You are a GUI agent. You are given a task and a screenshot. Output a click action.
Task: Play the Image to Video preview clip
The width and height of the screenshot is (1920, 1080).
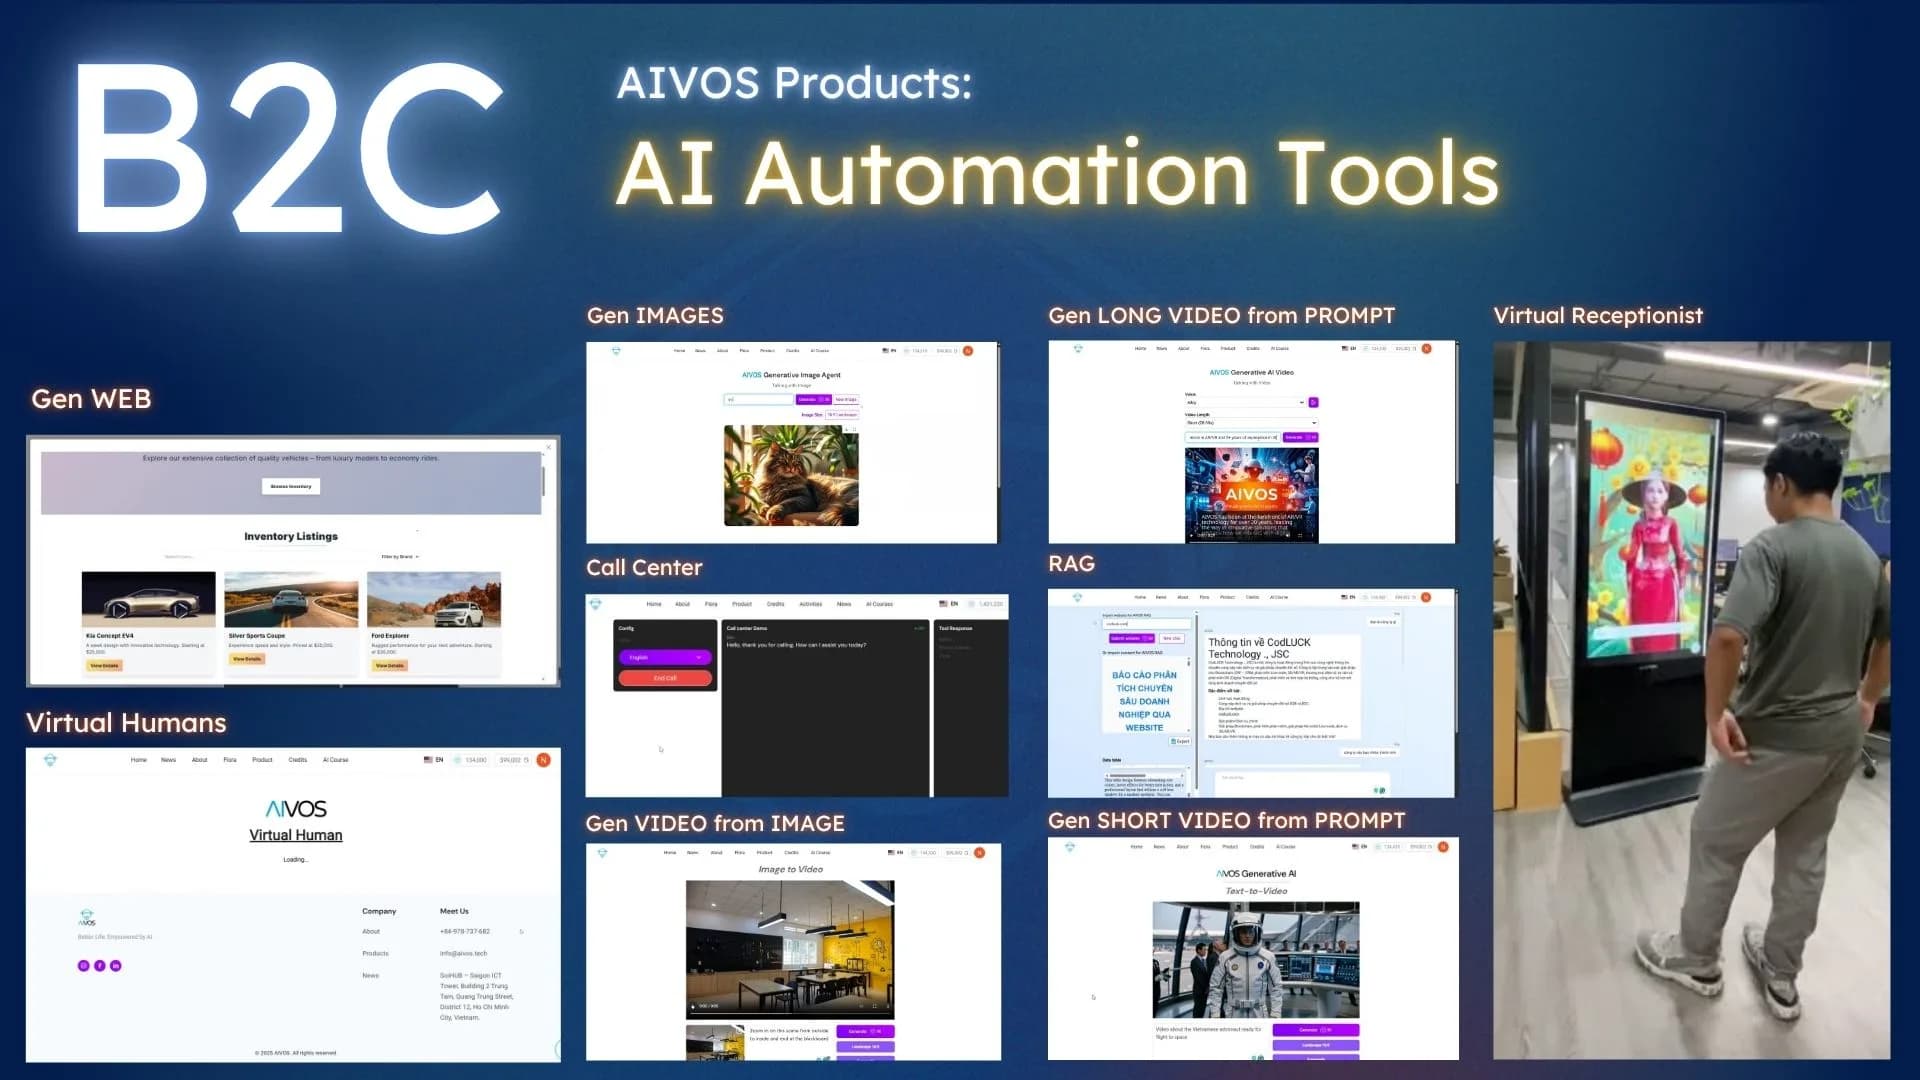(693, 1006)
